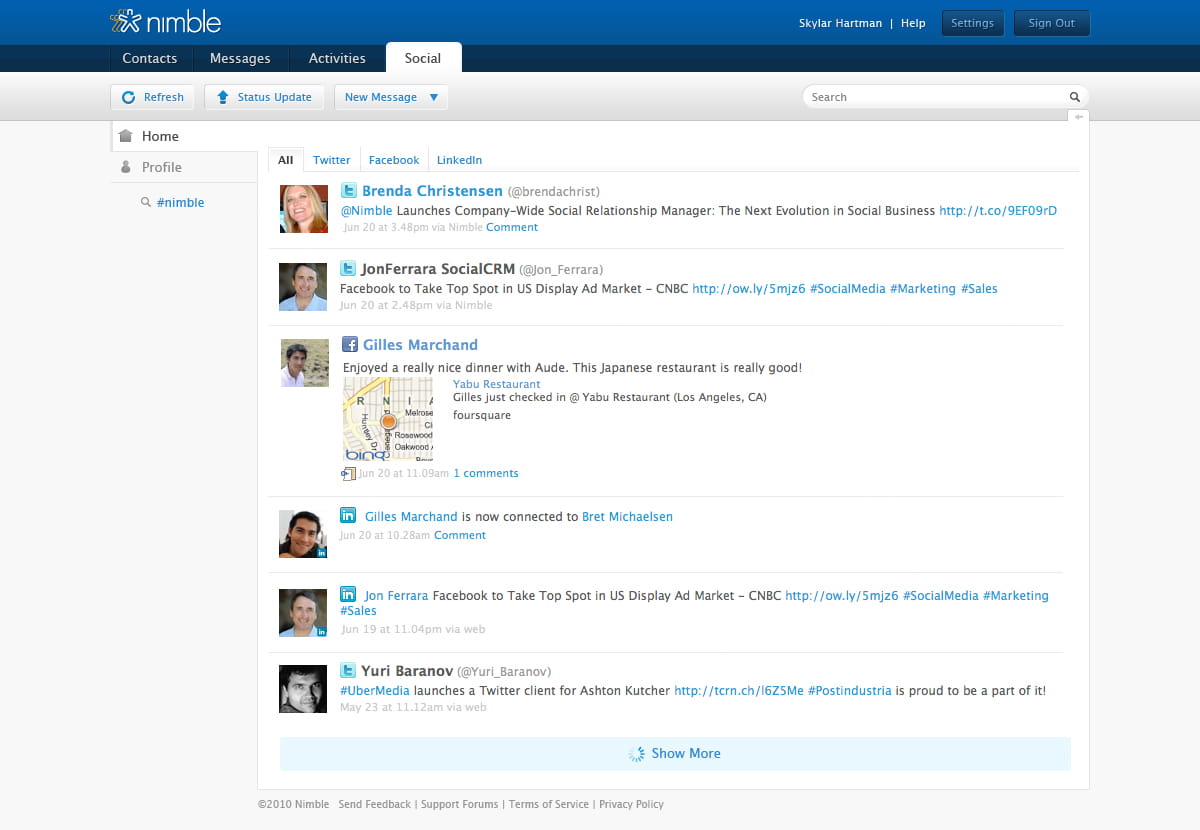Open Brenda Christensen's avatar photo
Image resolution: width=1200 pixels, height=830 pixels.
pos(304,209)
